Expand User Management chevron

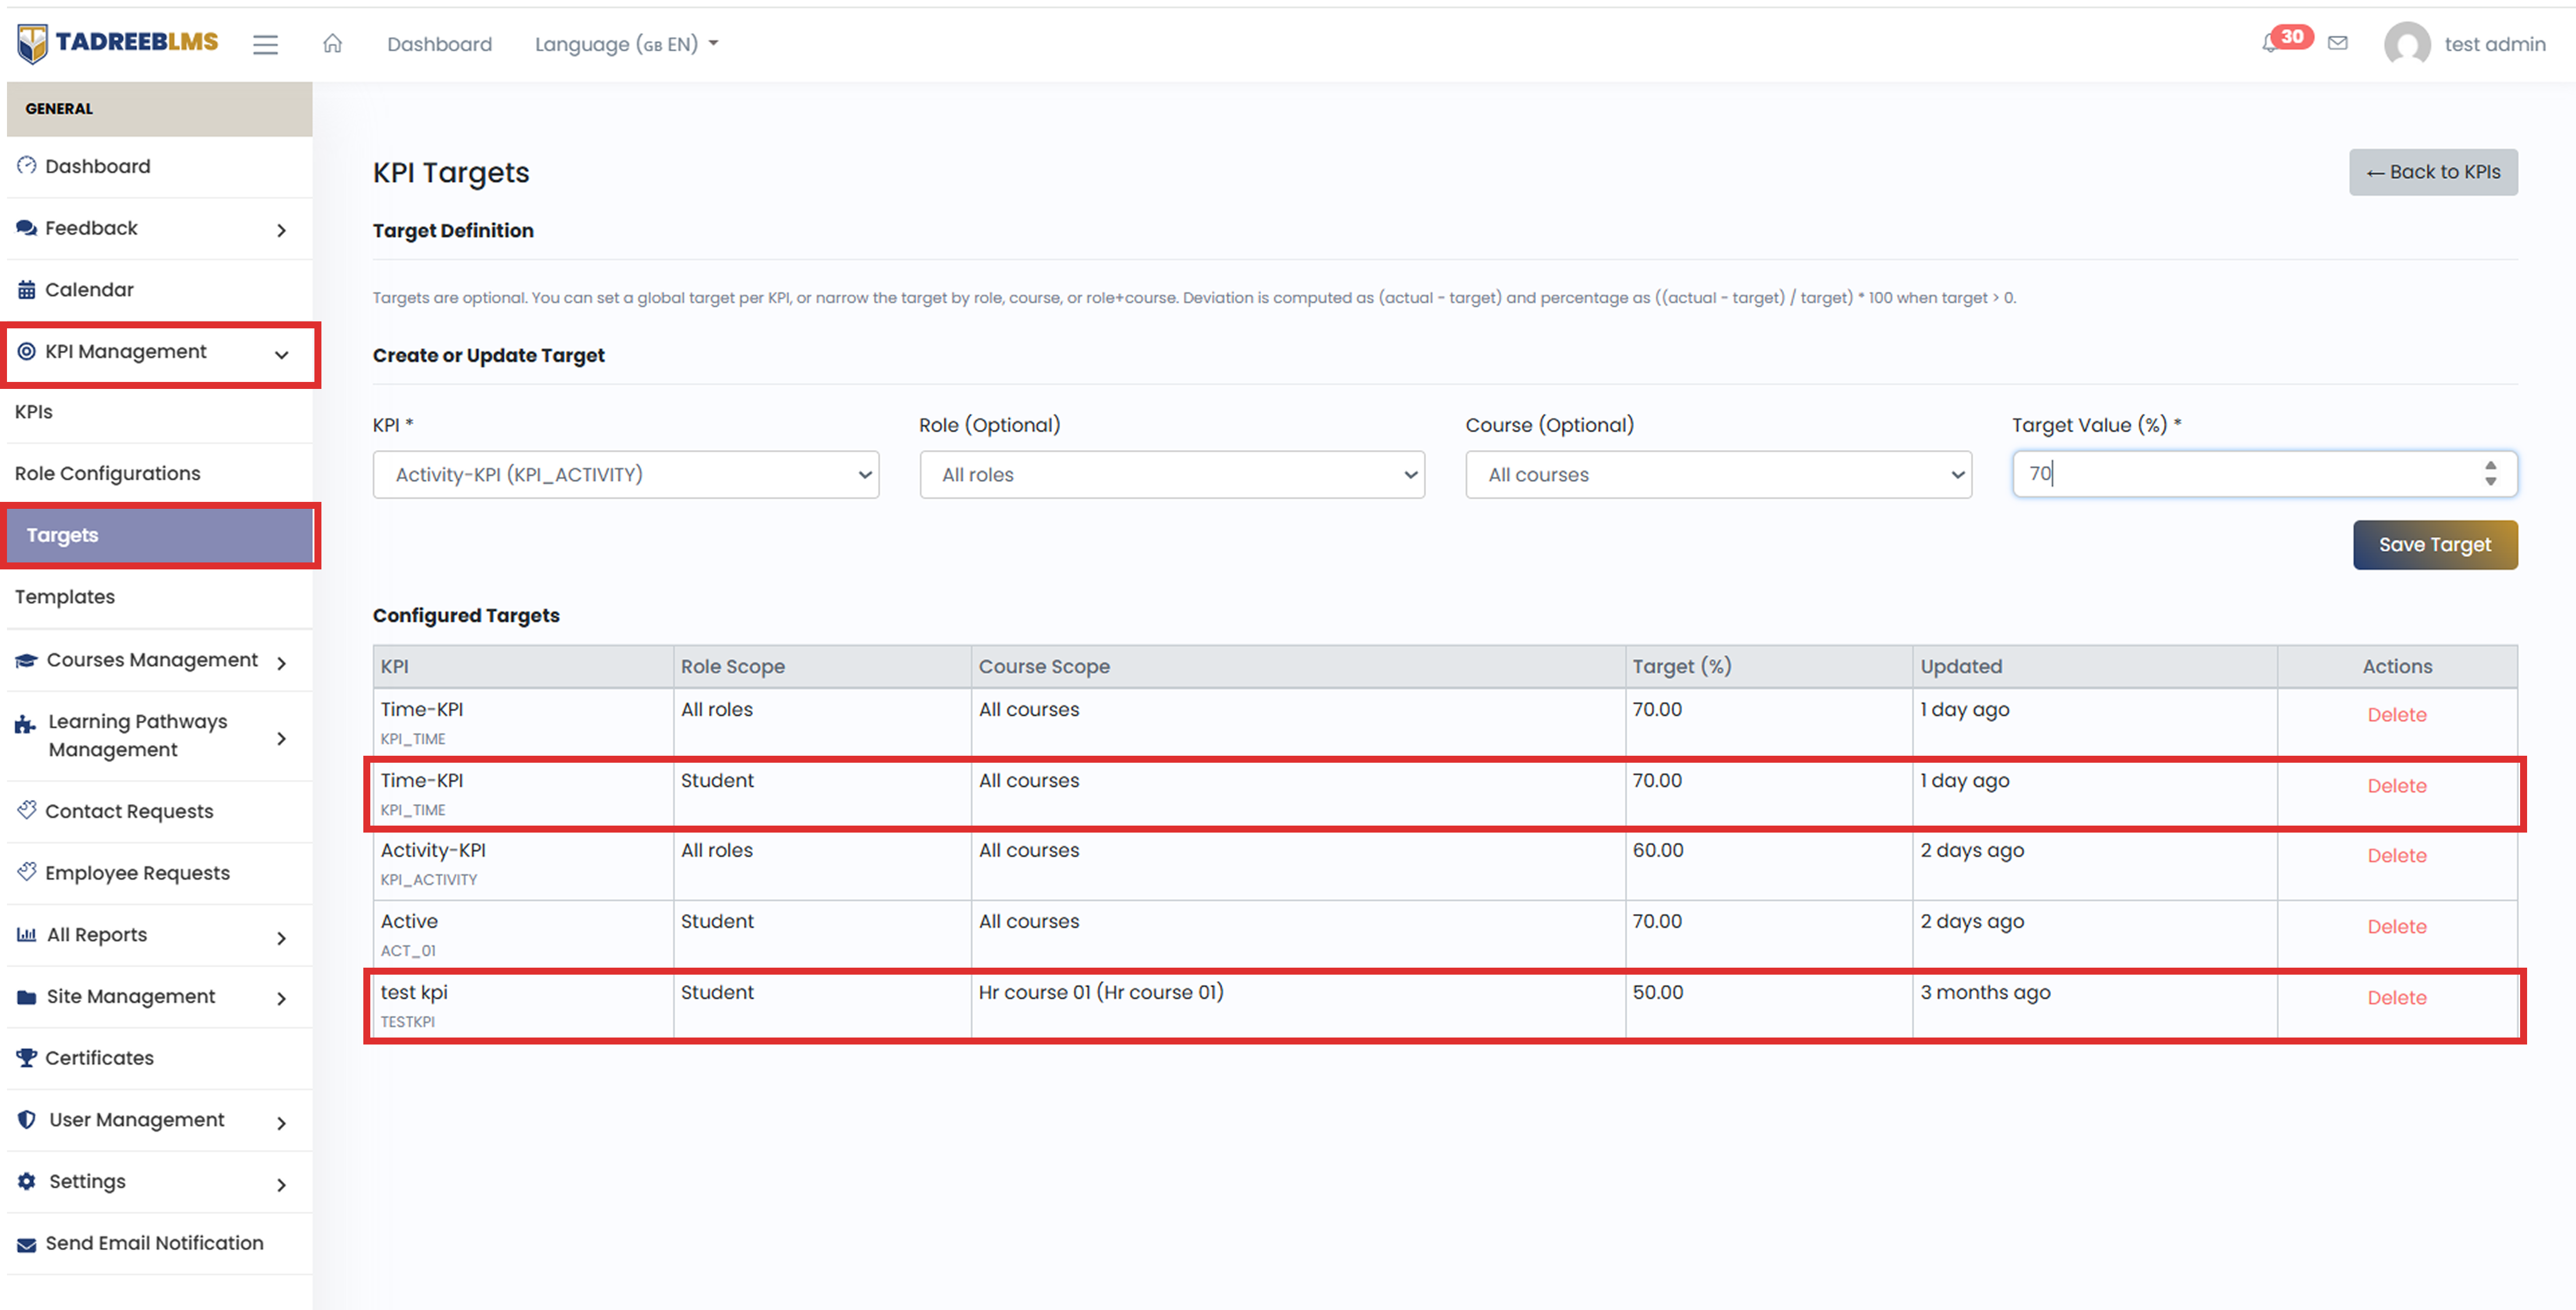tap(282, 1123)
